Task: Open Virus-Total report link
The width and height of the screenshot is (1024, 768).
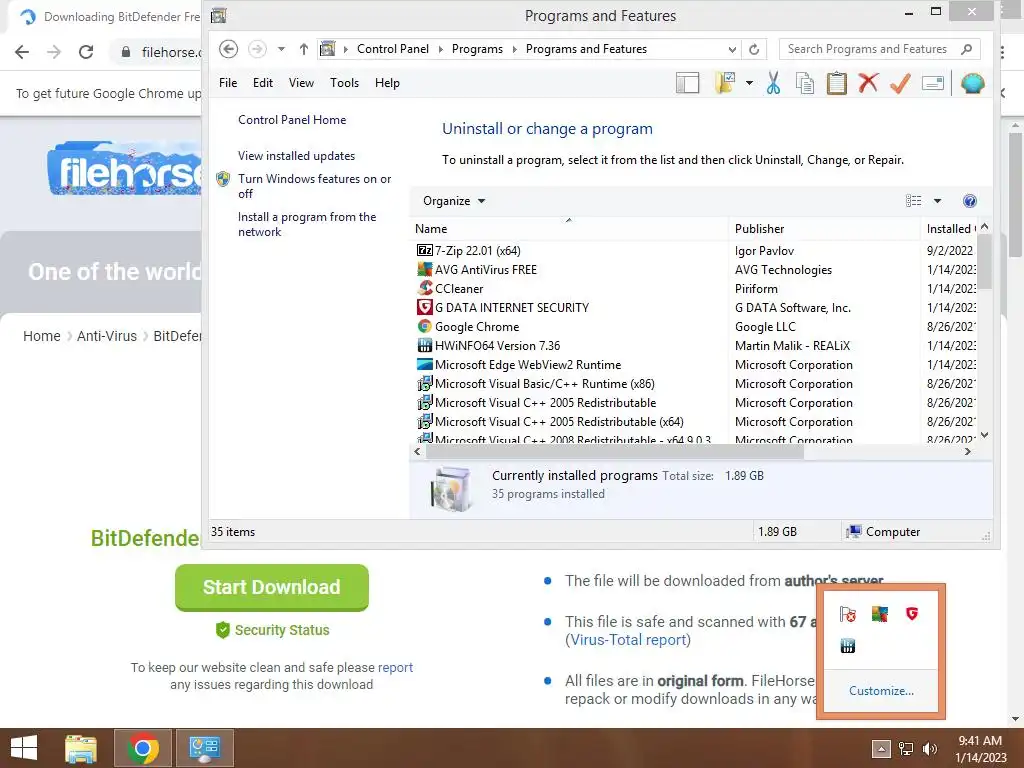Action: coord(628,640)
